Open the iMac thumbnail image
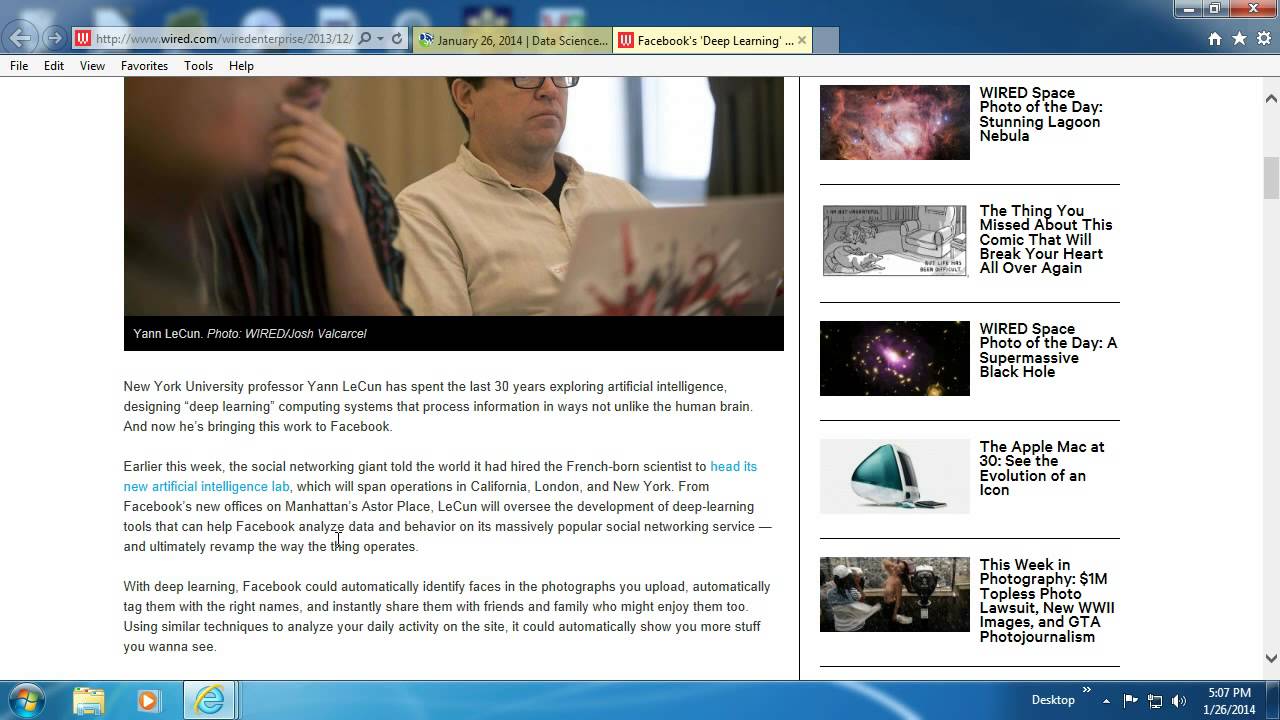The width and height of the screenshot is (1280, 720). coord(895,476)
